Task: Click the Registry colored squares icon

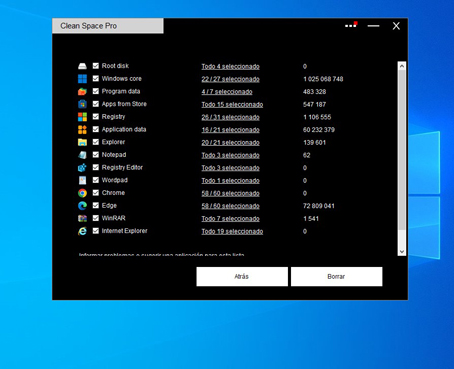Action: click(82, 117)
